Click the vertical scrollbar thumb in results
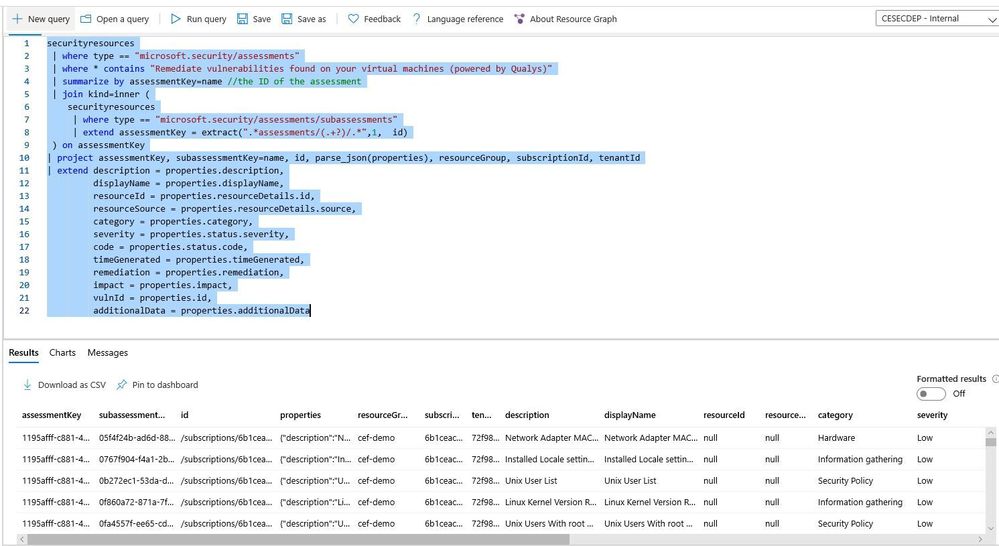999x546 pixels. point(991,442)
